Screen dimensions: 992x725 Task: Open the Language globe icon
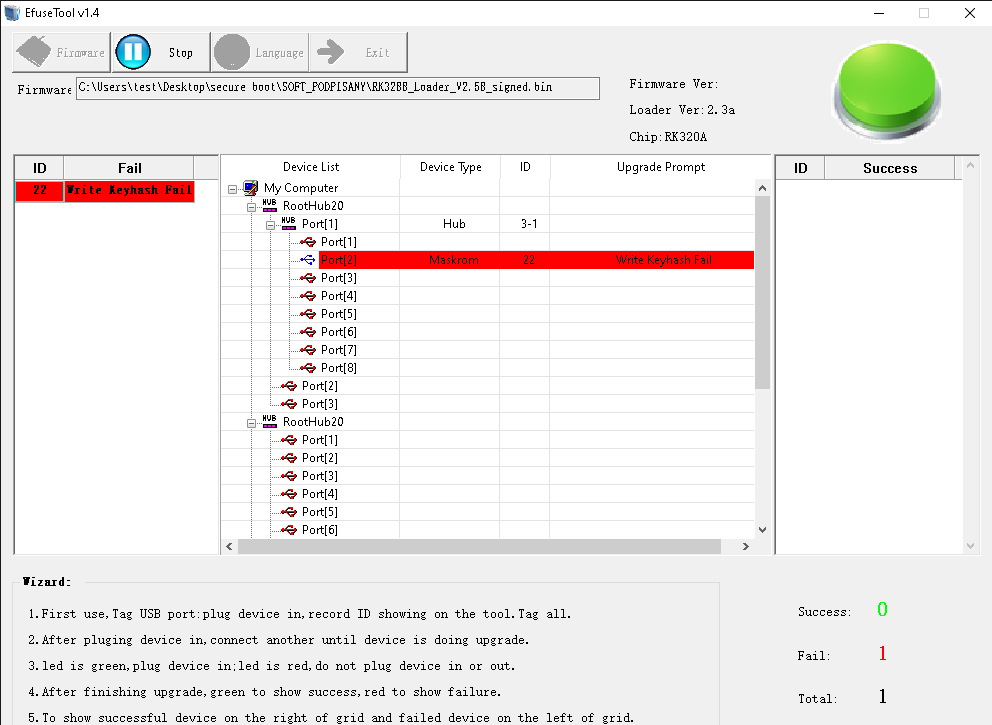(x=232, y=52)
